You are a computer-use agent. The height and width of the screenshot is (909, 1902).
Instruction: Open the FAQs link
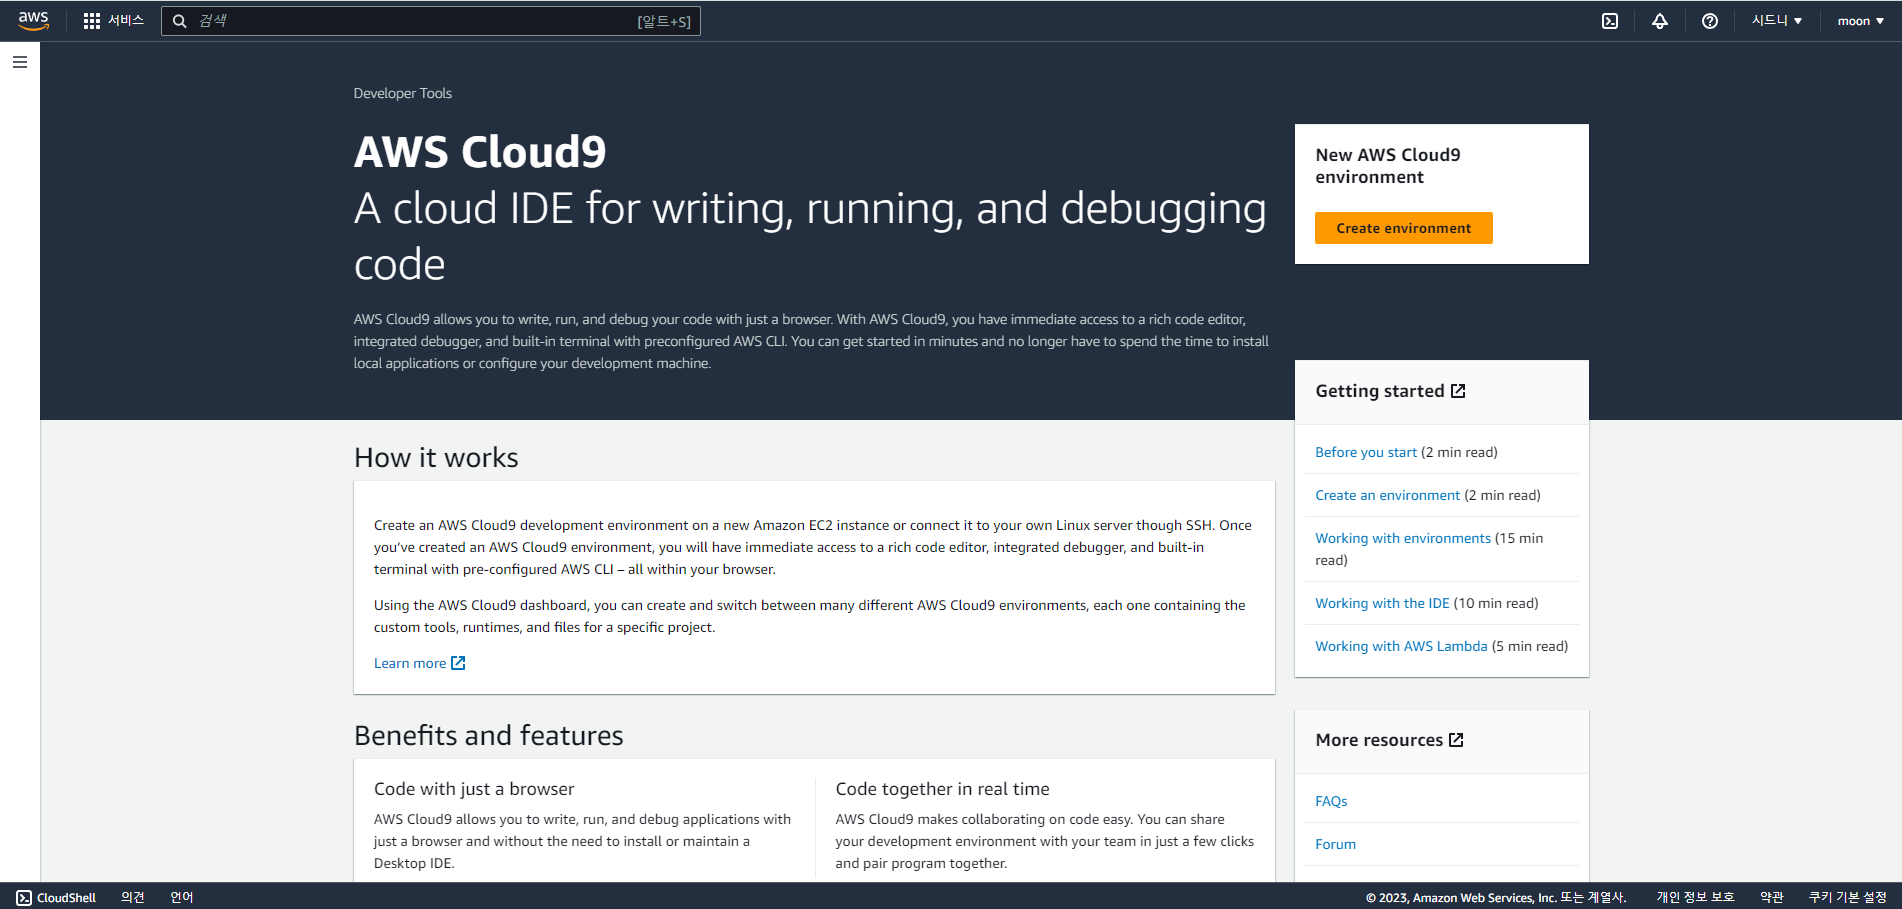click(x=1331, y=801)
